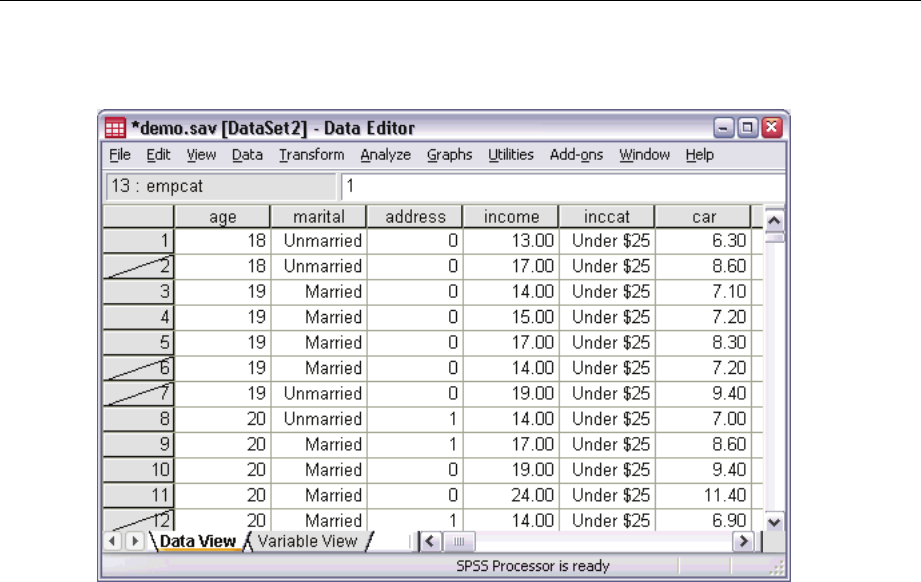Viewport: 921px width, 582px height.
Task: Open the View menu
Action: [201, 154]
